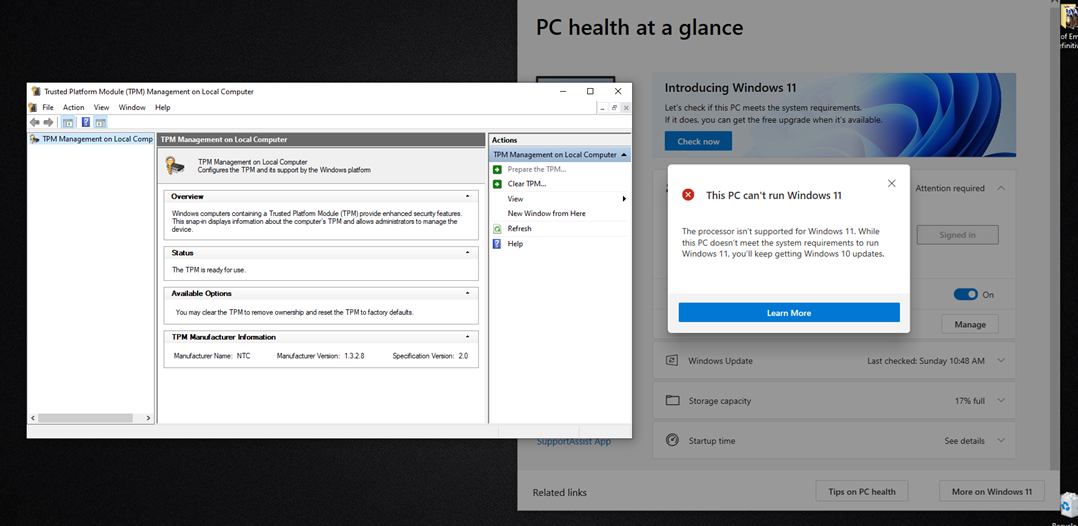
Task: Click the Manage button
Action: (x=969, y=325)
